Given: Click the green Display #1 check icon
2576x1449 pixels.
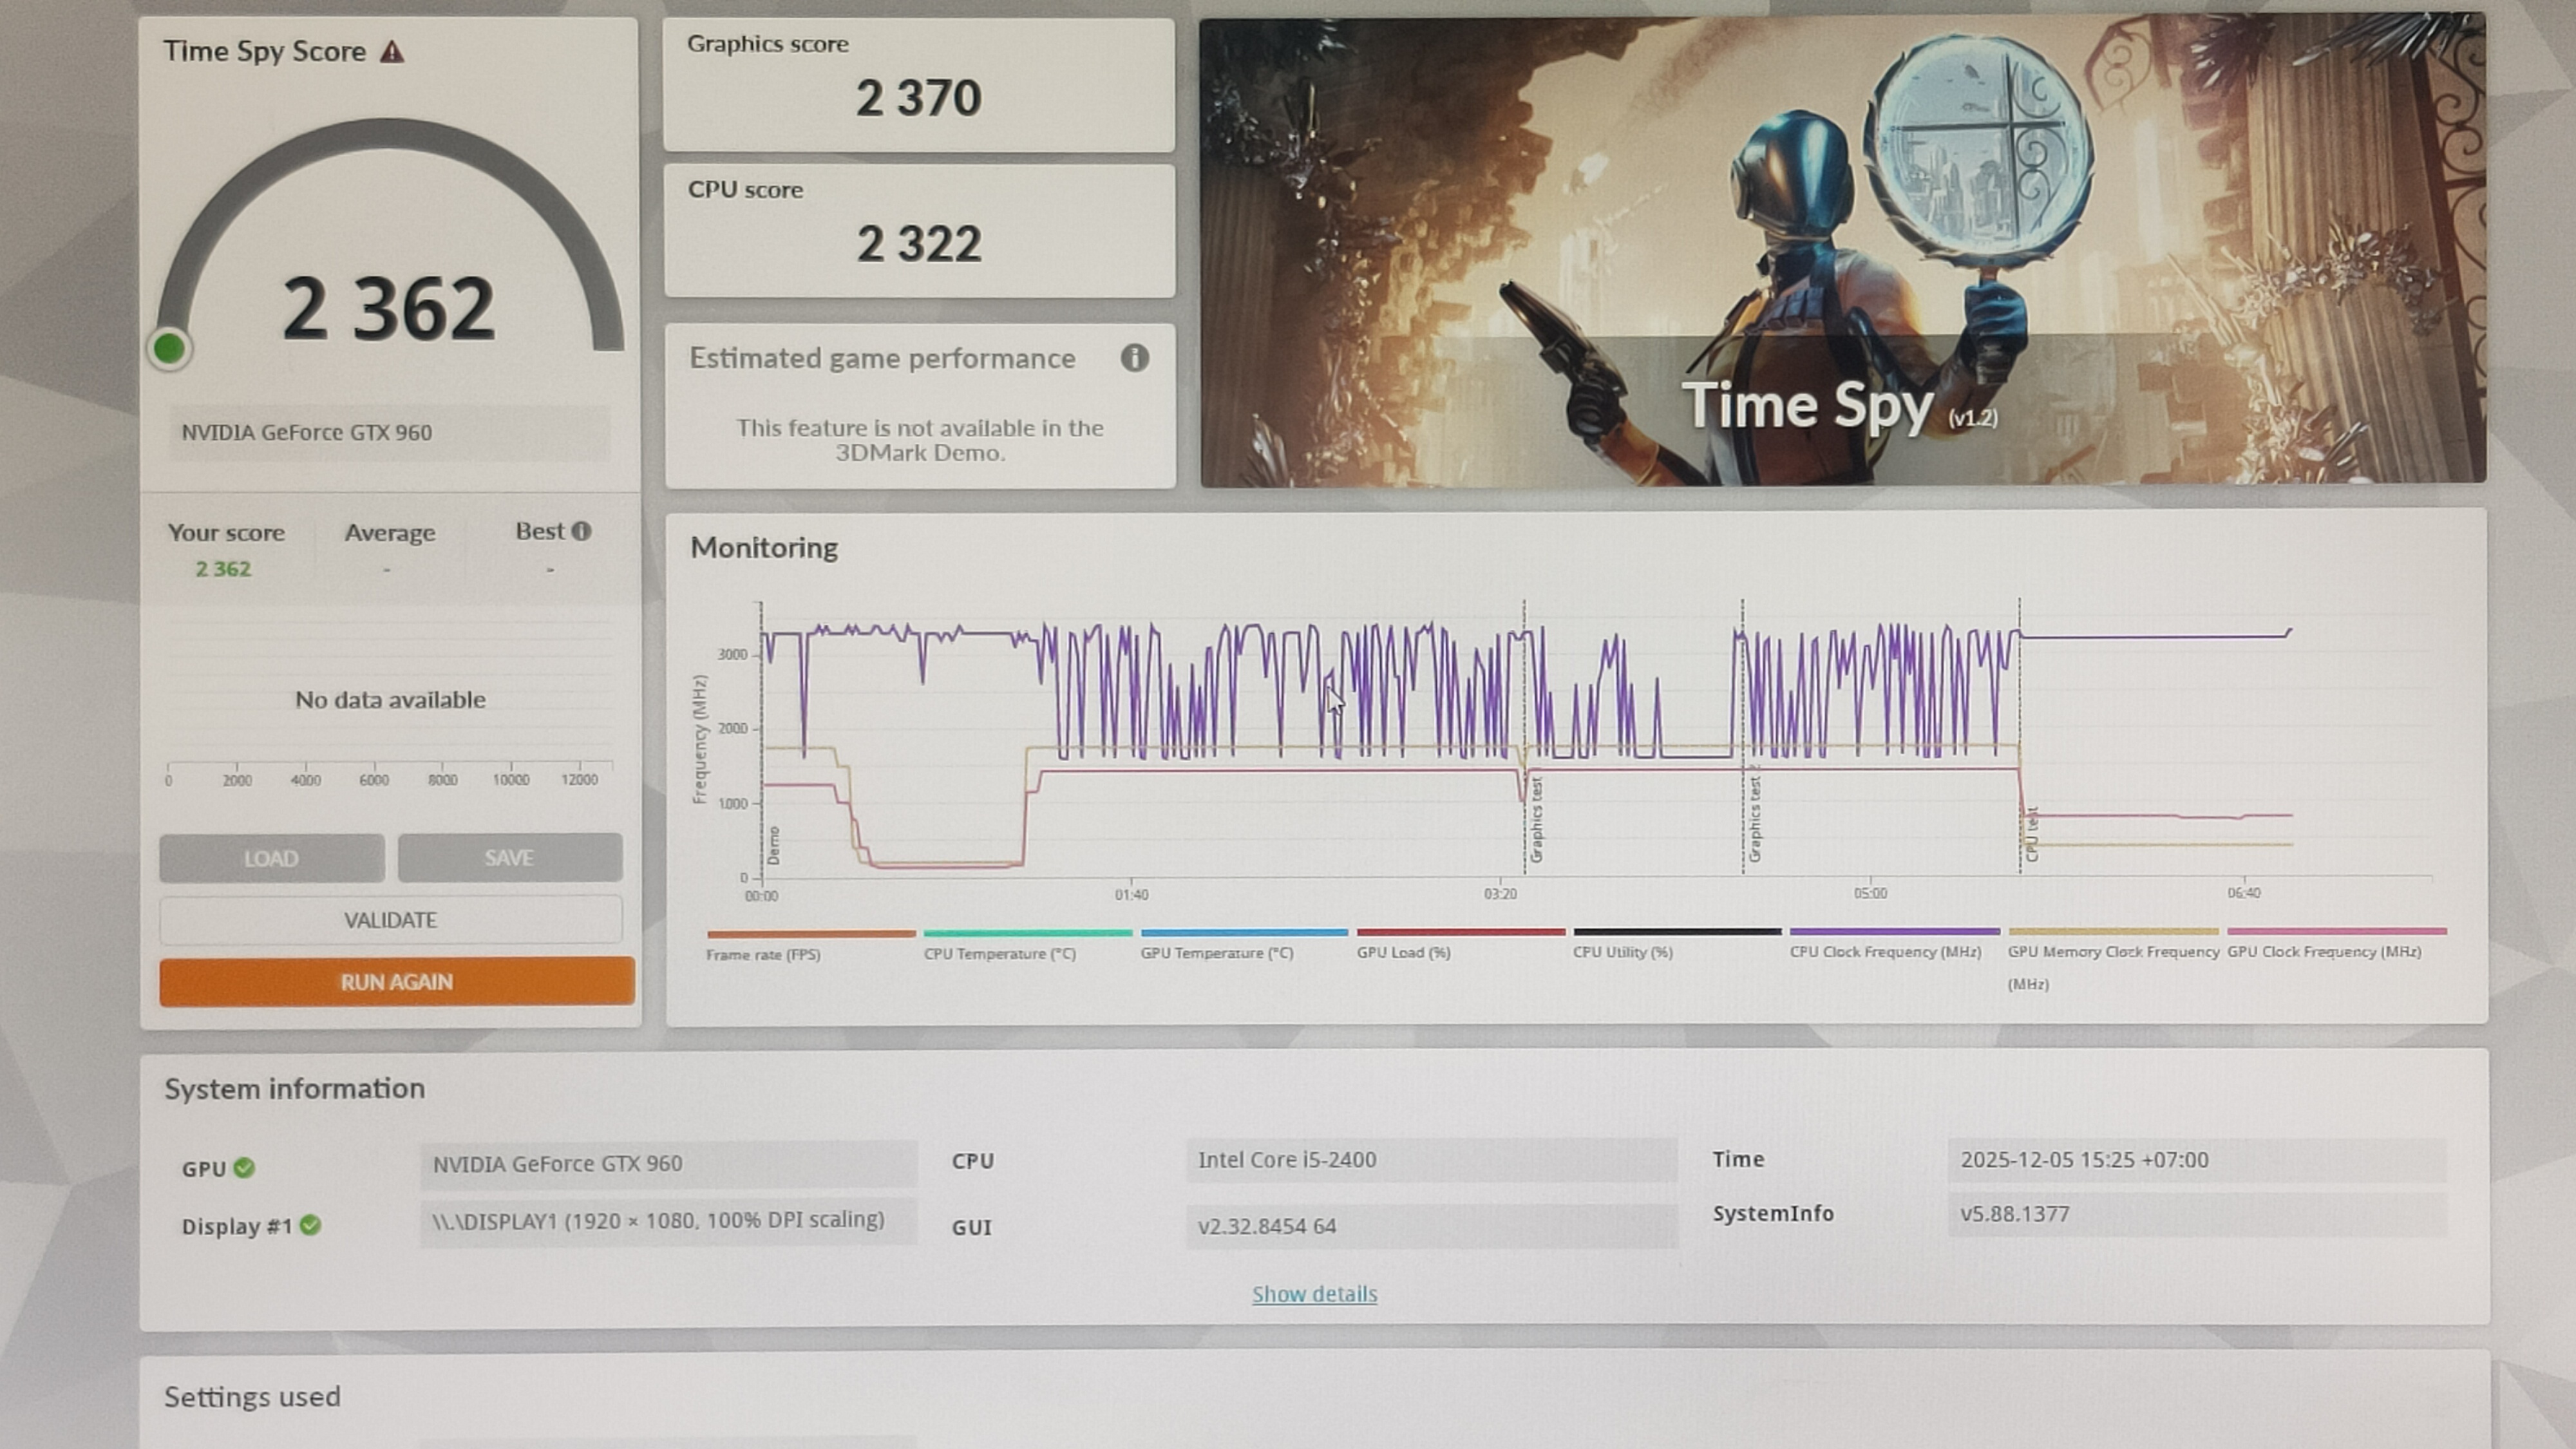Looking at the screenshot, I should point(310,1225).
